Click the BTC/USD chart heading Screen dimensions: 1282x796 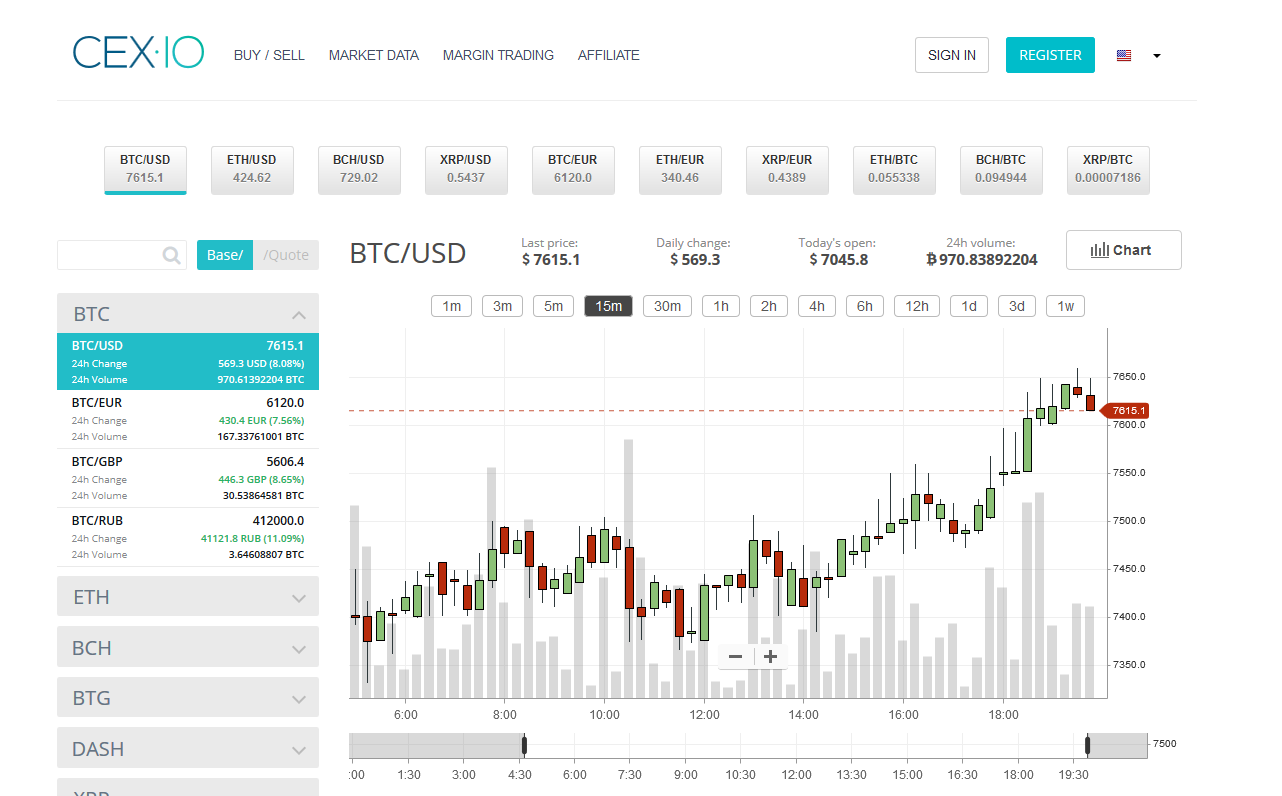point(408,253)
